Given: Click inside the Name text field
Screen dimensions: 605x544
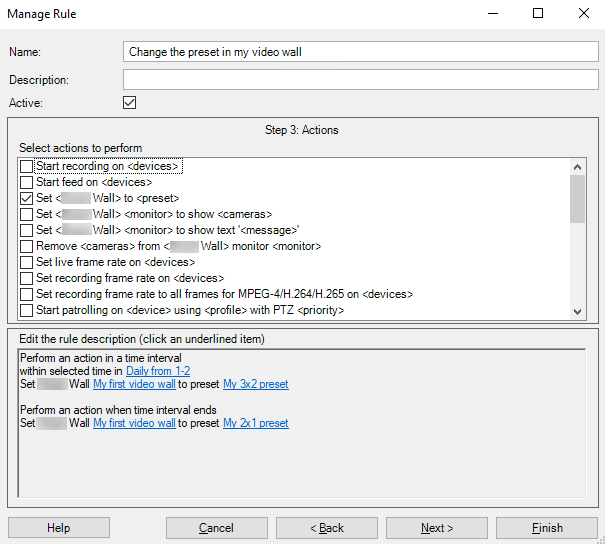Looking at the screenshot, I should click(x=360, y=52).
